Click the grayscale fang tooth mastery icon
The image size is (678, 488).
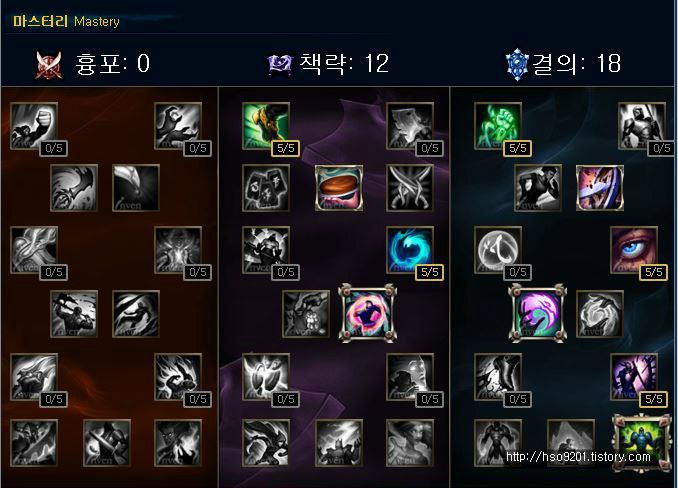136,188
